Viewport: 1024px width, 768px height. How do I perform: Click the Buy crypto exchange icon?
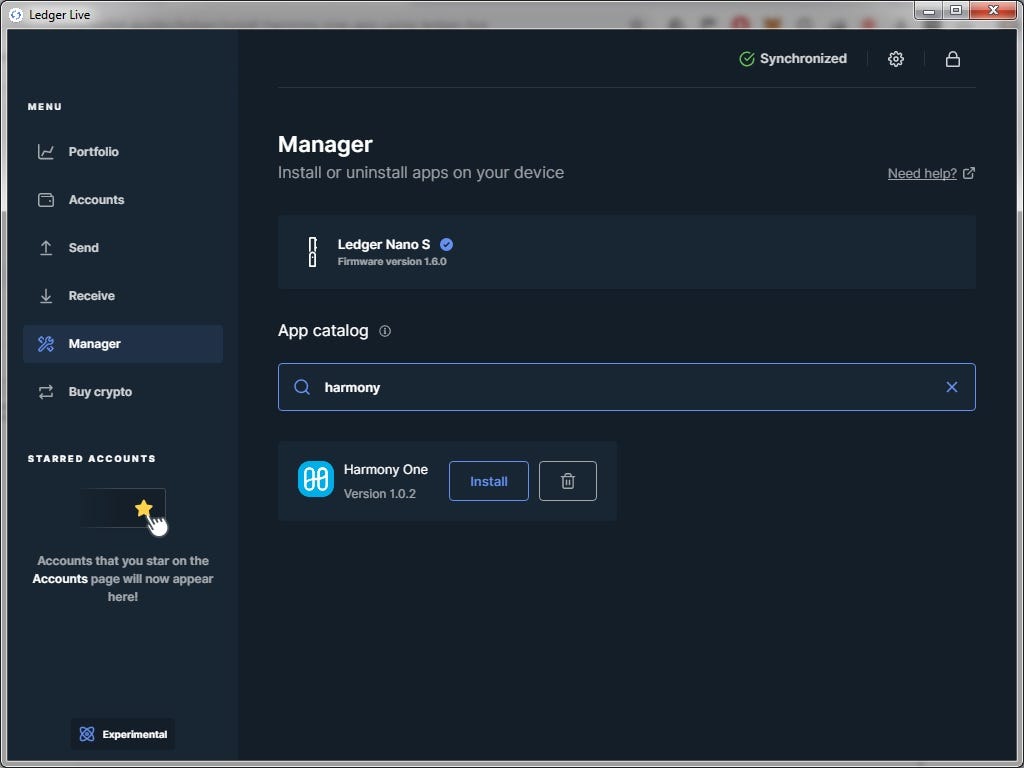coord(46,392)
